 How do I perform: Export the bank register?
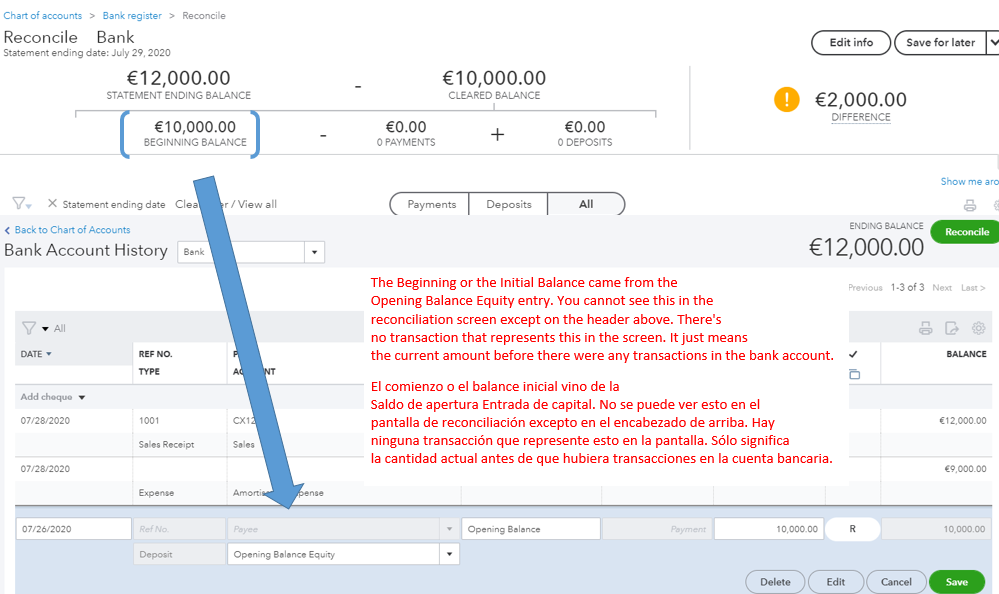coord(951,328)
